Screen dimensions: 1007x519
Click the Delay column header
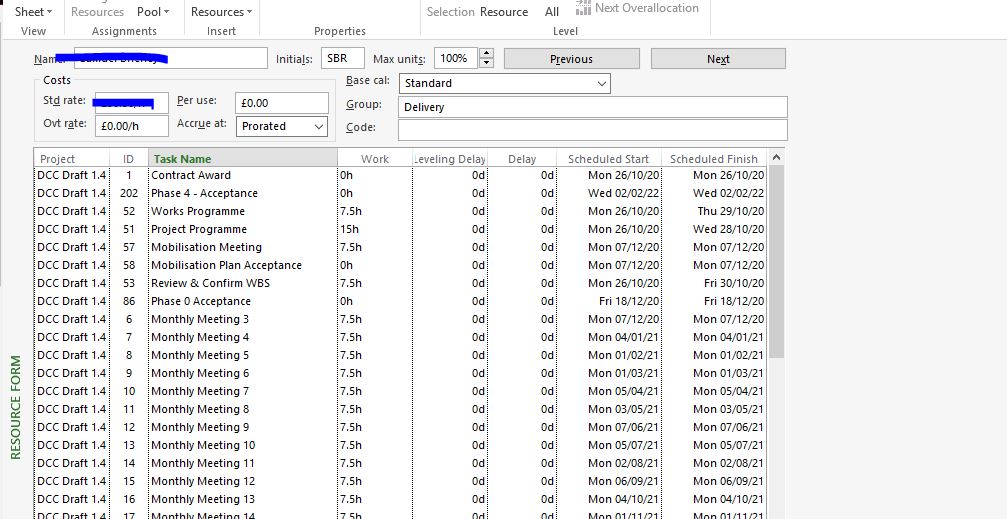click(x=522, y=159)
